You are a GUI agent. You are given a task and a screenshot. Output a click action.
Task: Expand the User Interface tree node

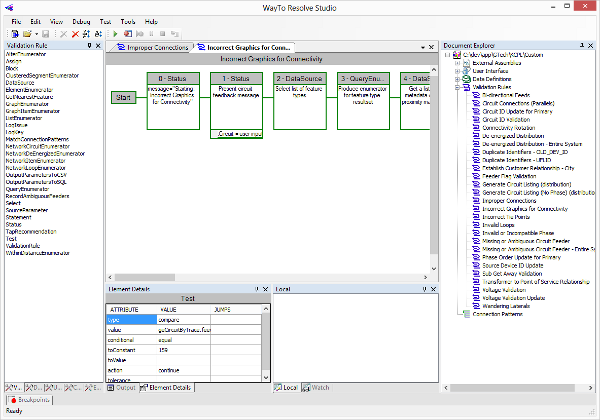(x=457, y=71)
